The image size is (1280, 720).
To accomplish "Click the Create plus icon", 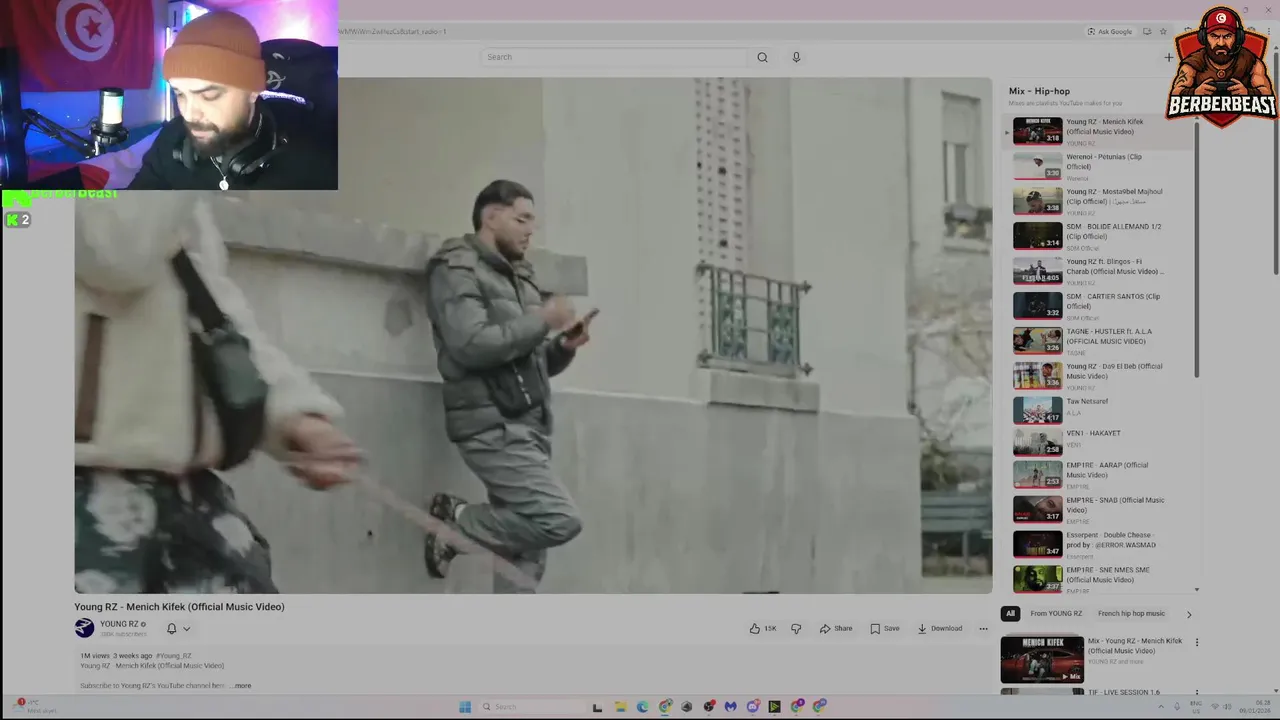I will point(1168,57).
